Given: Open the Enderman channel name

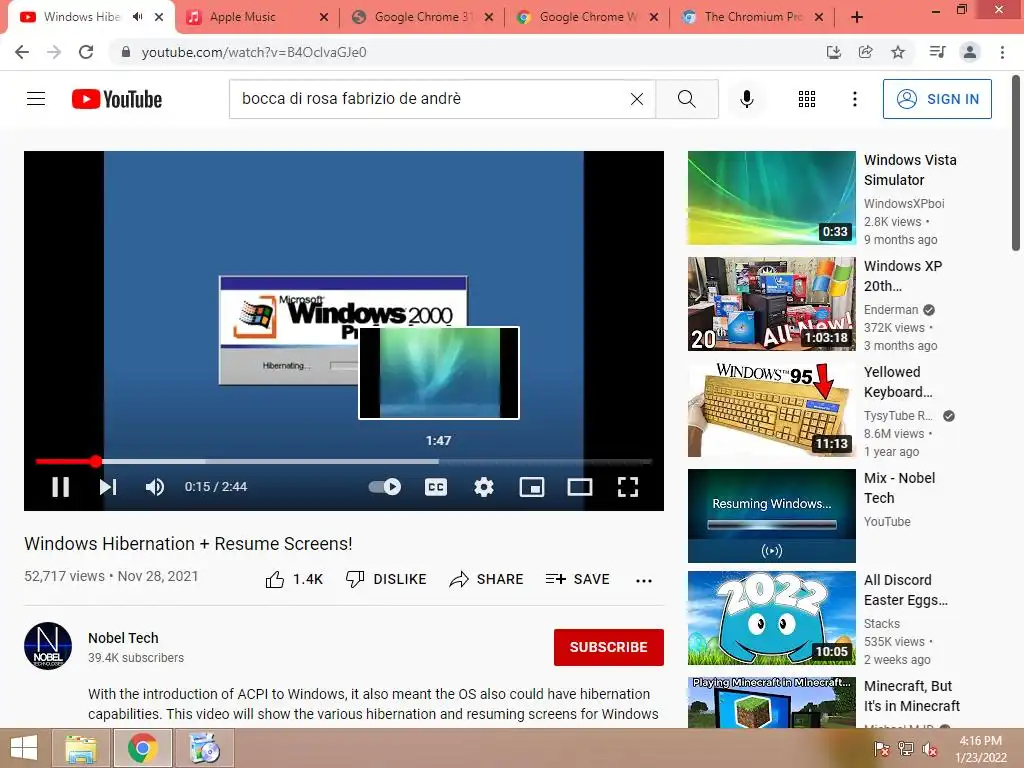Looking at the screenshot, I should coord(891,310).
